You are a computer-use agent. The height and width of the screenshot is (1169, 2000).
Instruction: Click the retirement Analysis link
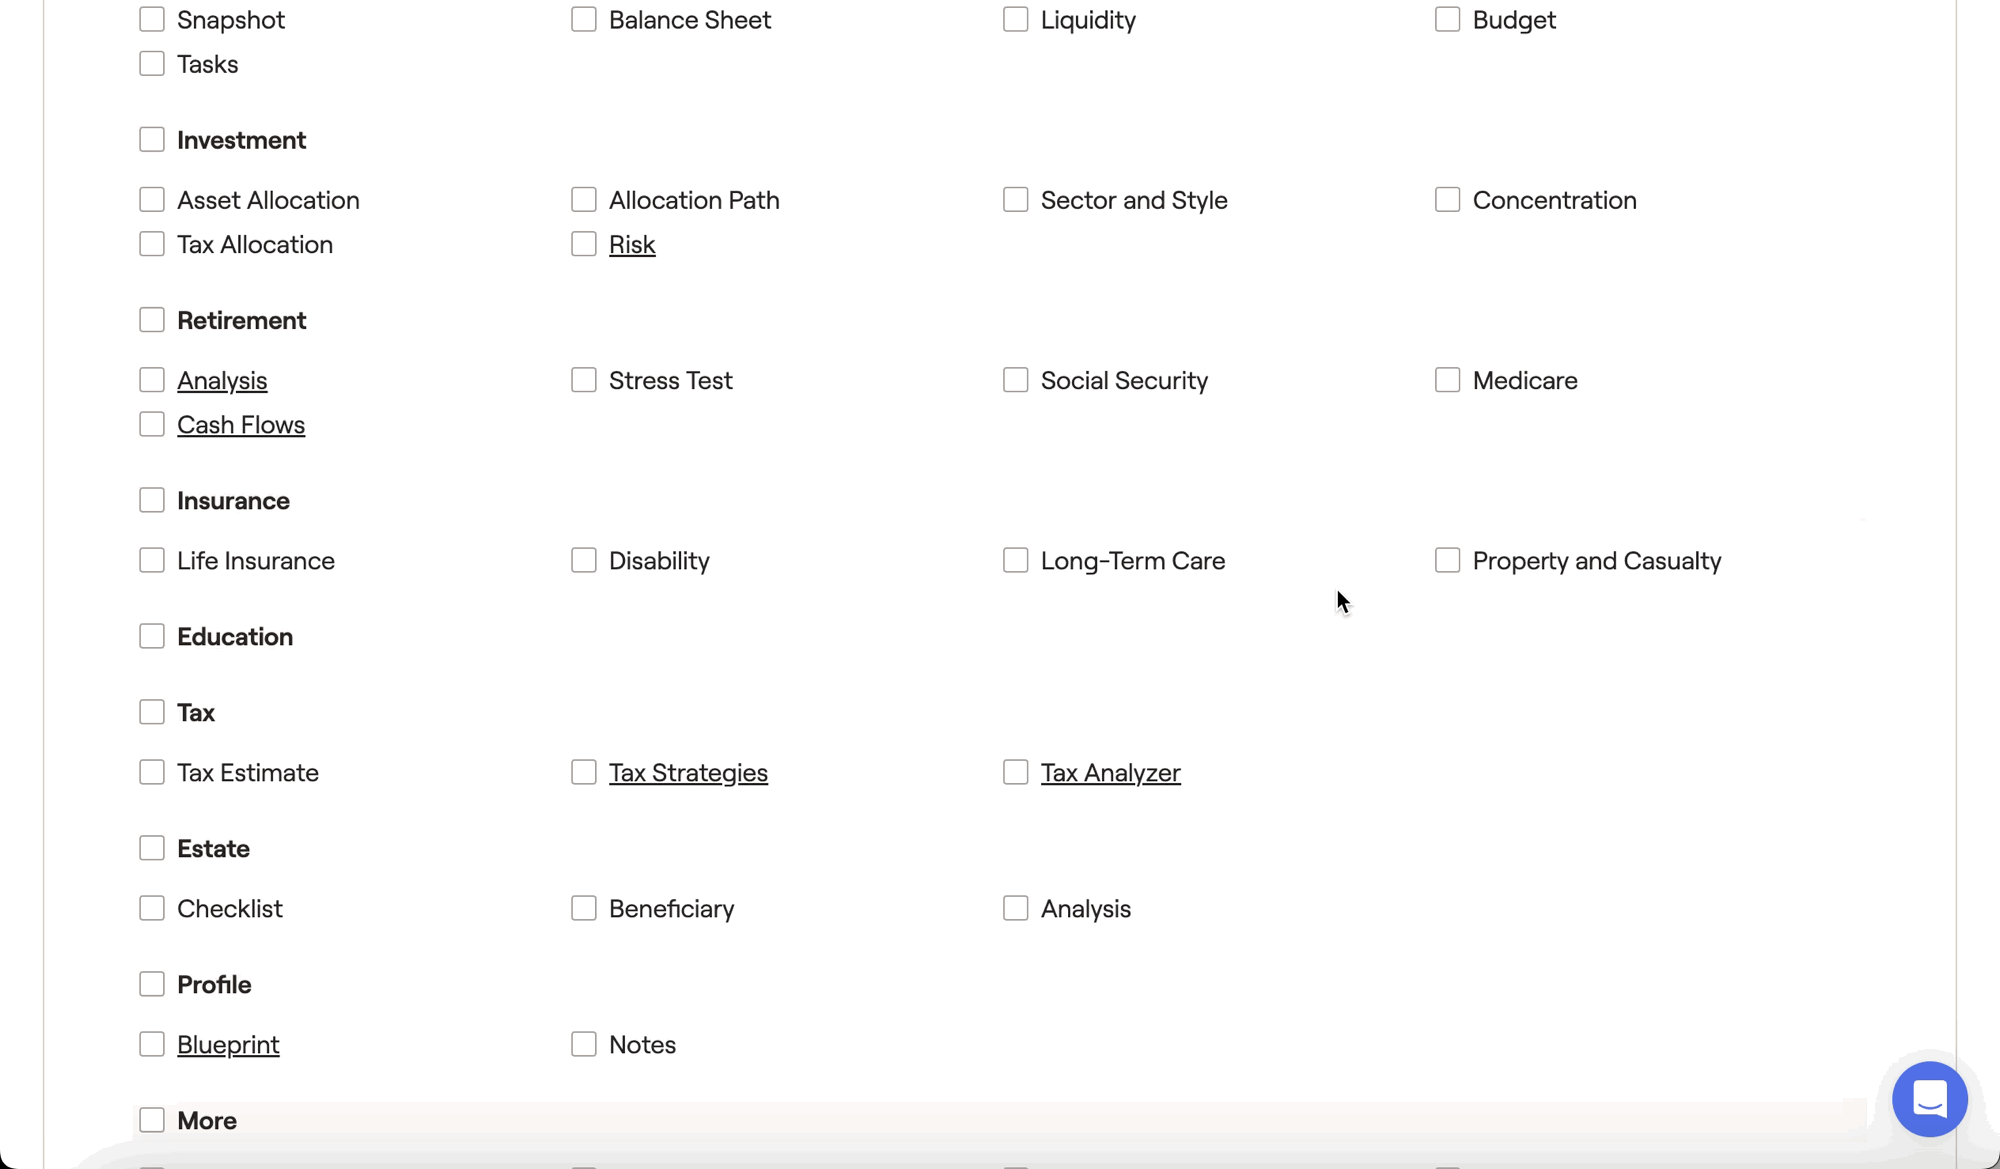tap(222, 380)
